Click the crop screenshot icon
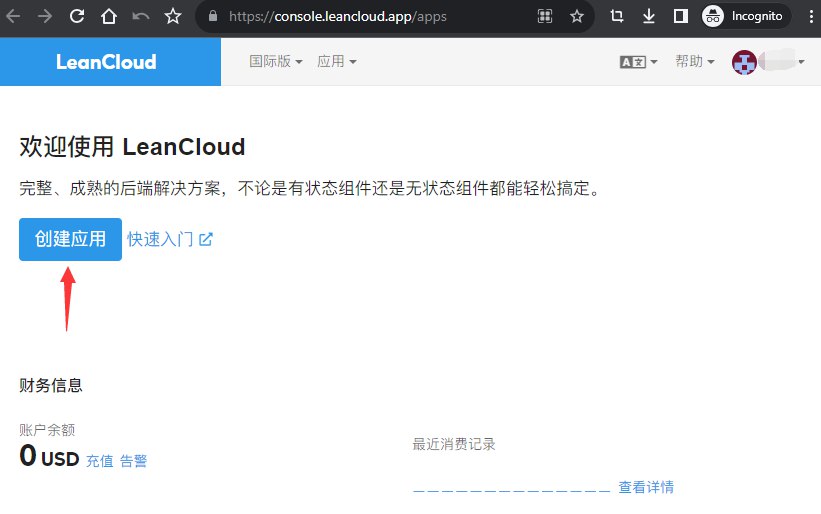The image size is (821, 514). tap(617, 16)
